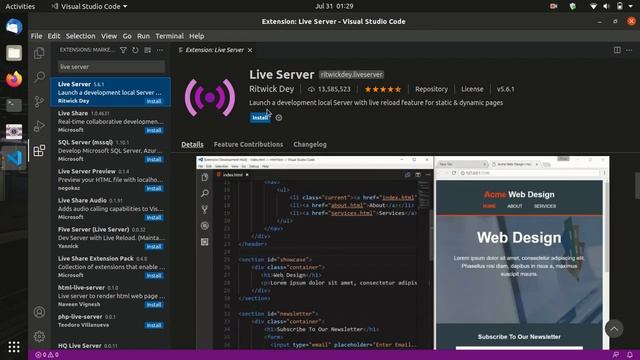Install Live Share Extension Pack
Viewport: 640px width, 360px height.
154,276
